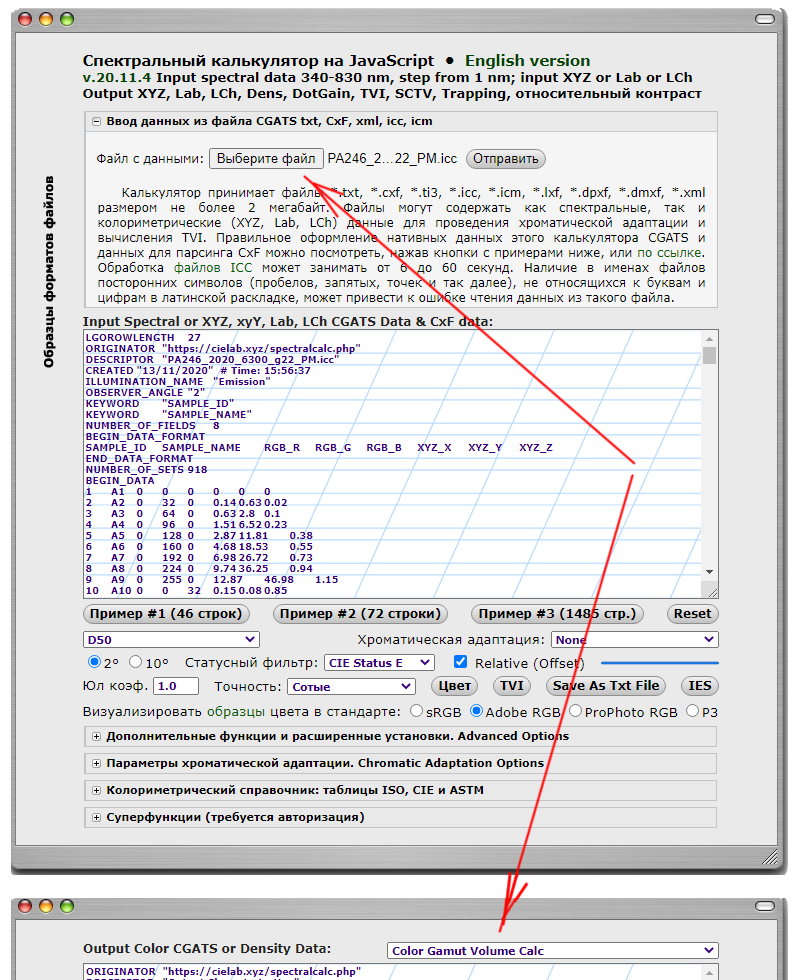The width and height of the screenshot is (796, 980).
Task: Choose the ProPhoto RGB radio option
Action: [x=575, y=711]
